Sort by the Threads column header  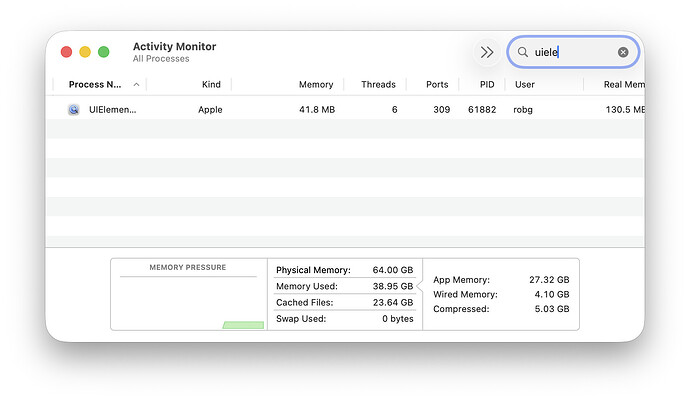point(378,85)
